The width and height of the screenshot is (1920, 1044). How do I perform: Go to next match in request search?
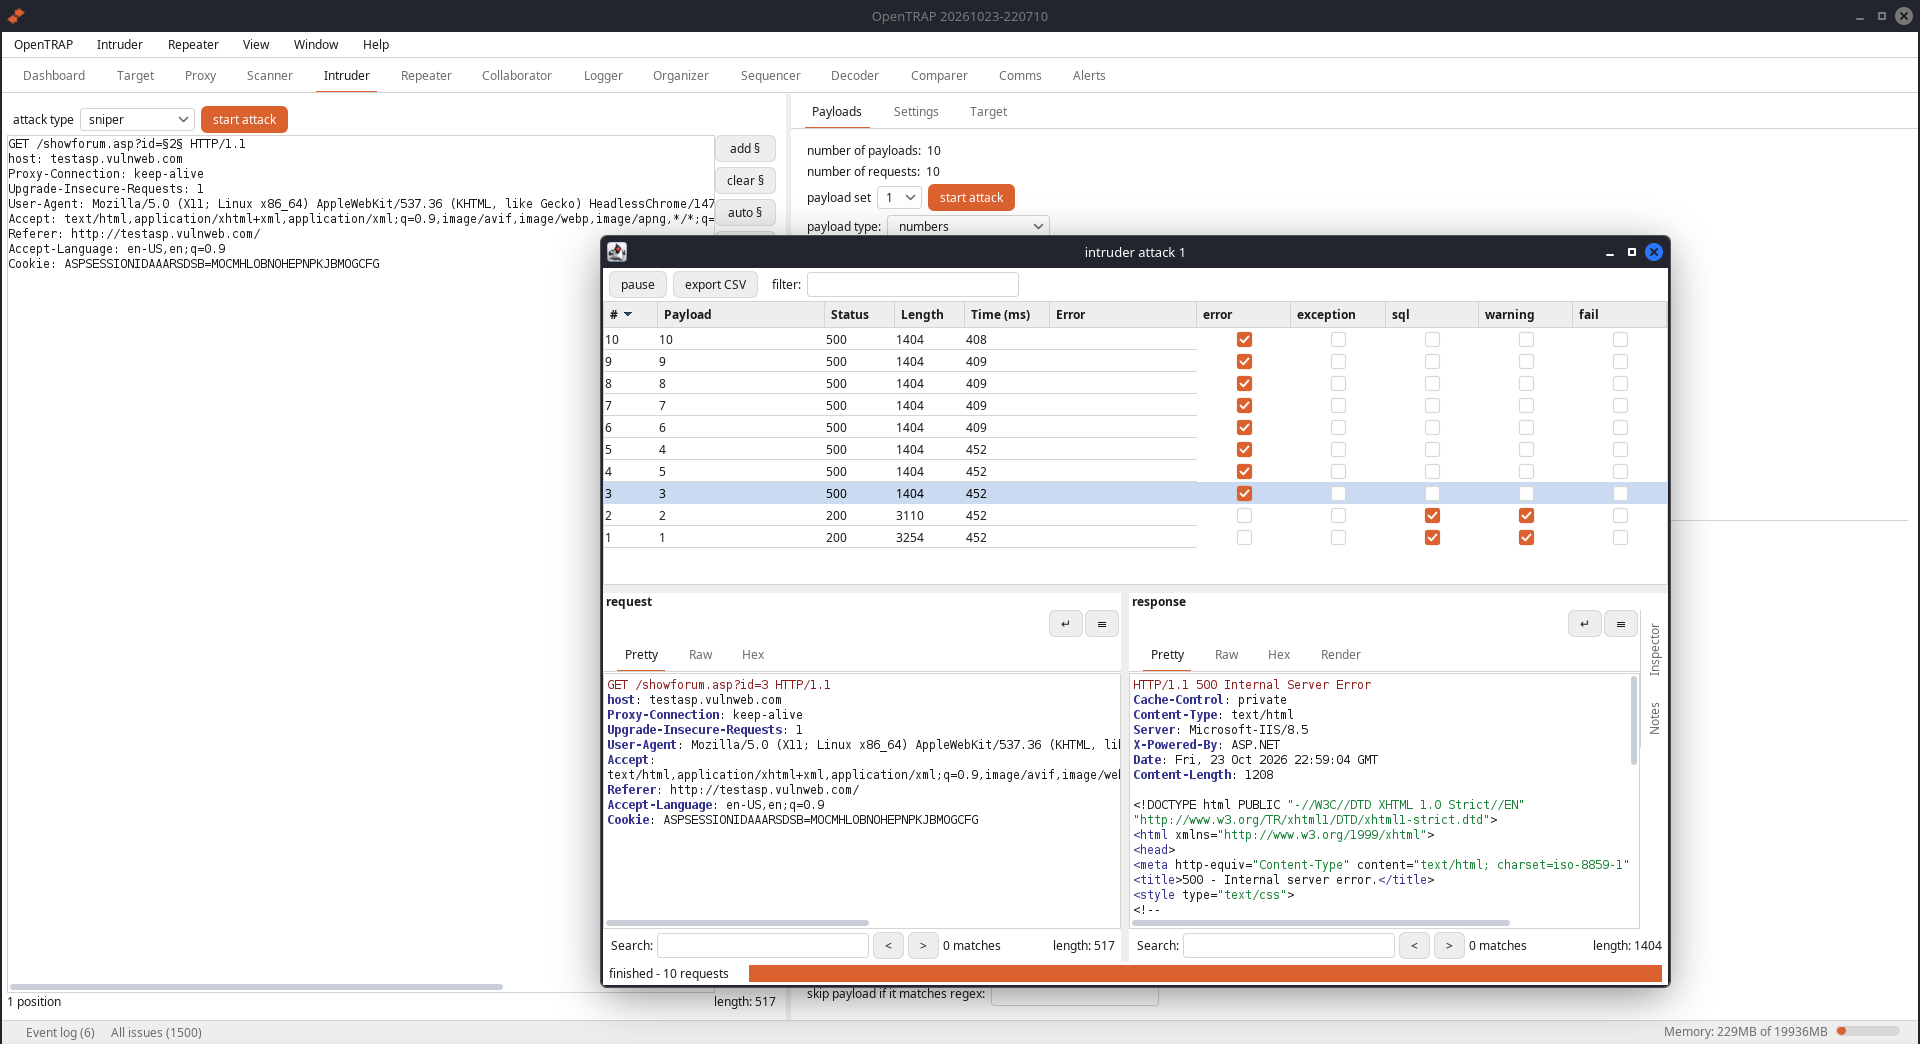(923, 945)
